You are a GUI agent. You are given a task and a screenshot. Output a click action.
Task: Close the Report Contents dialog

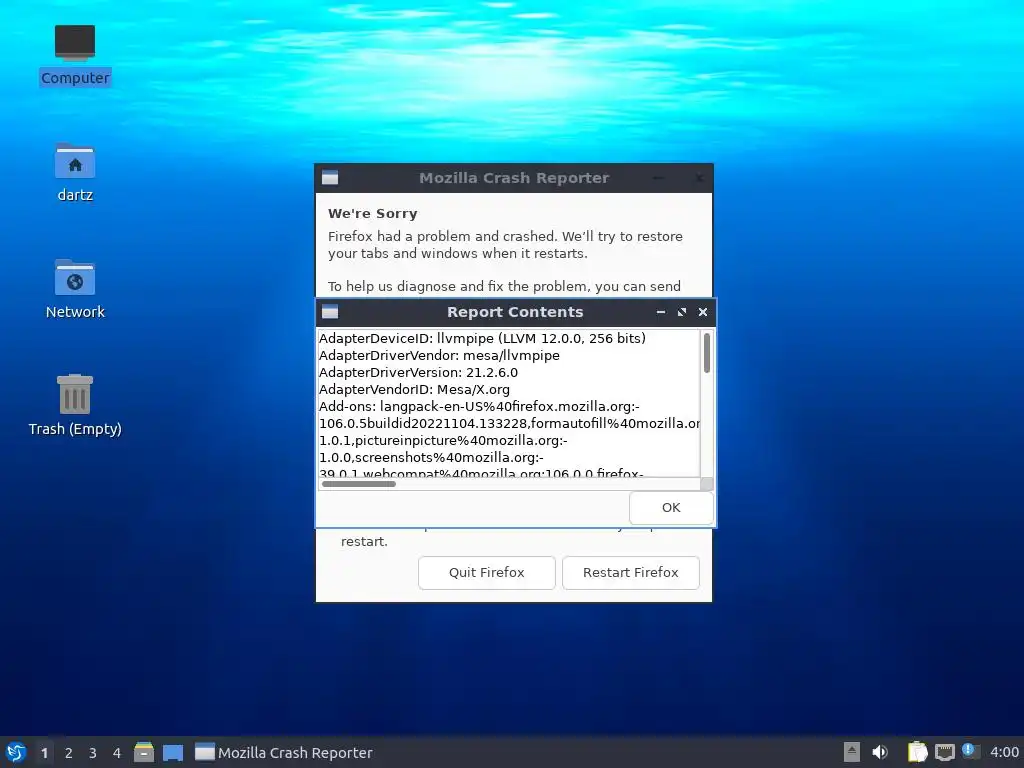[703, 312]
